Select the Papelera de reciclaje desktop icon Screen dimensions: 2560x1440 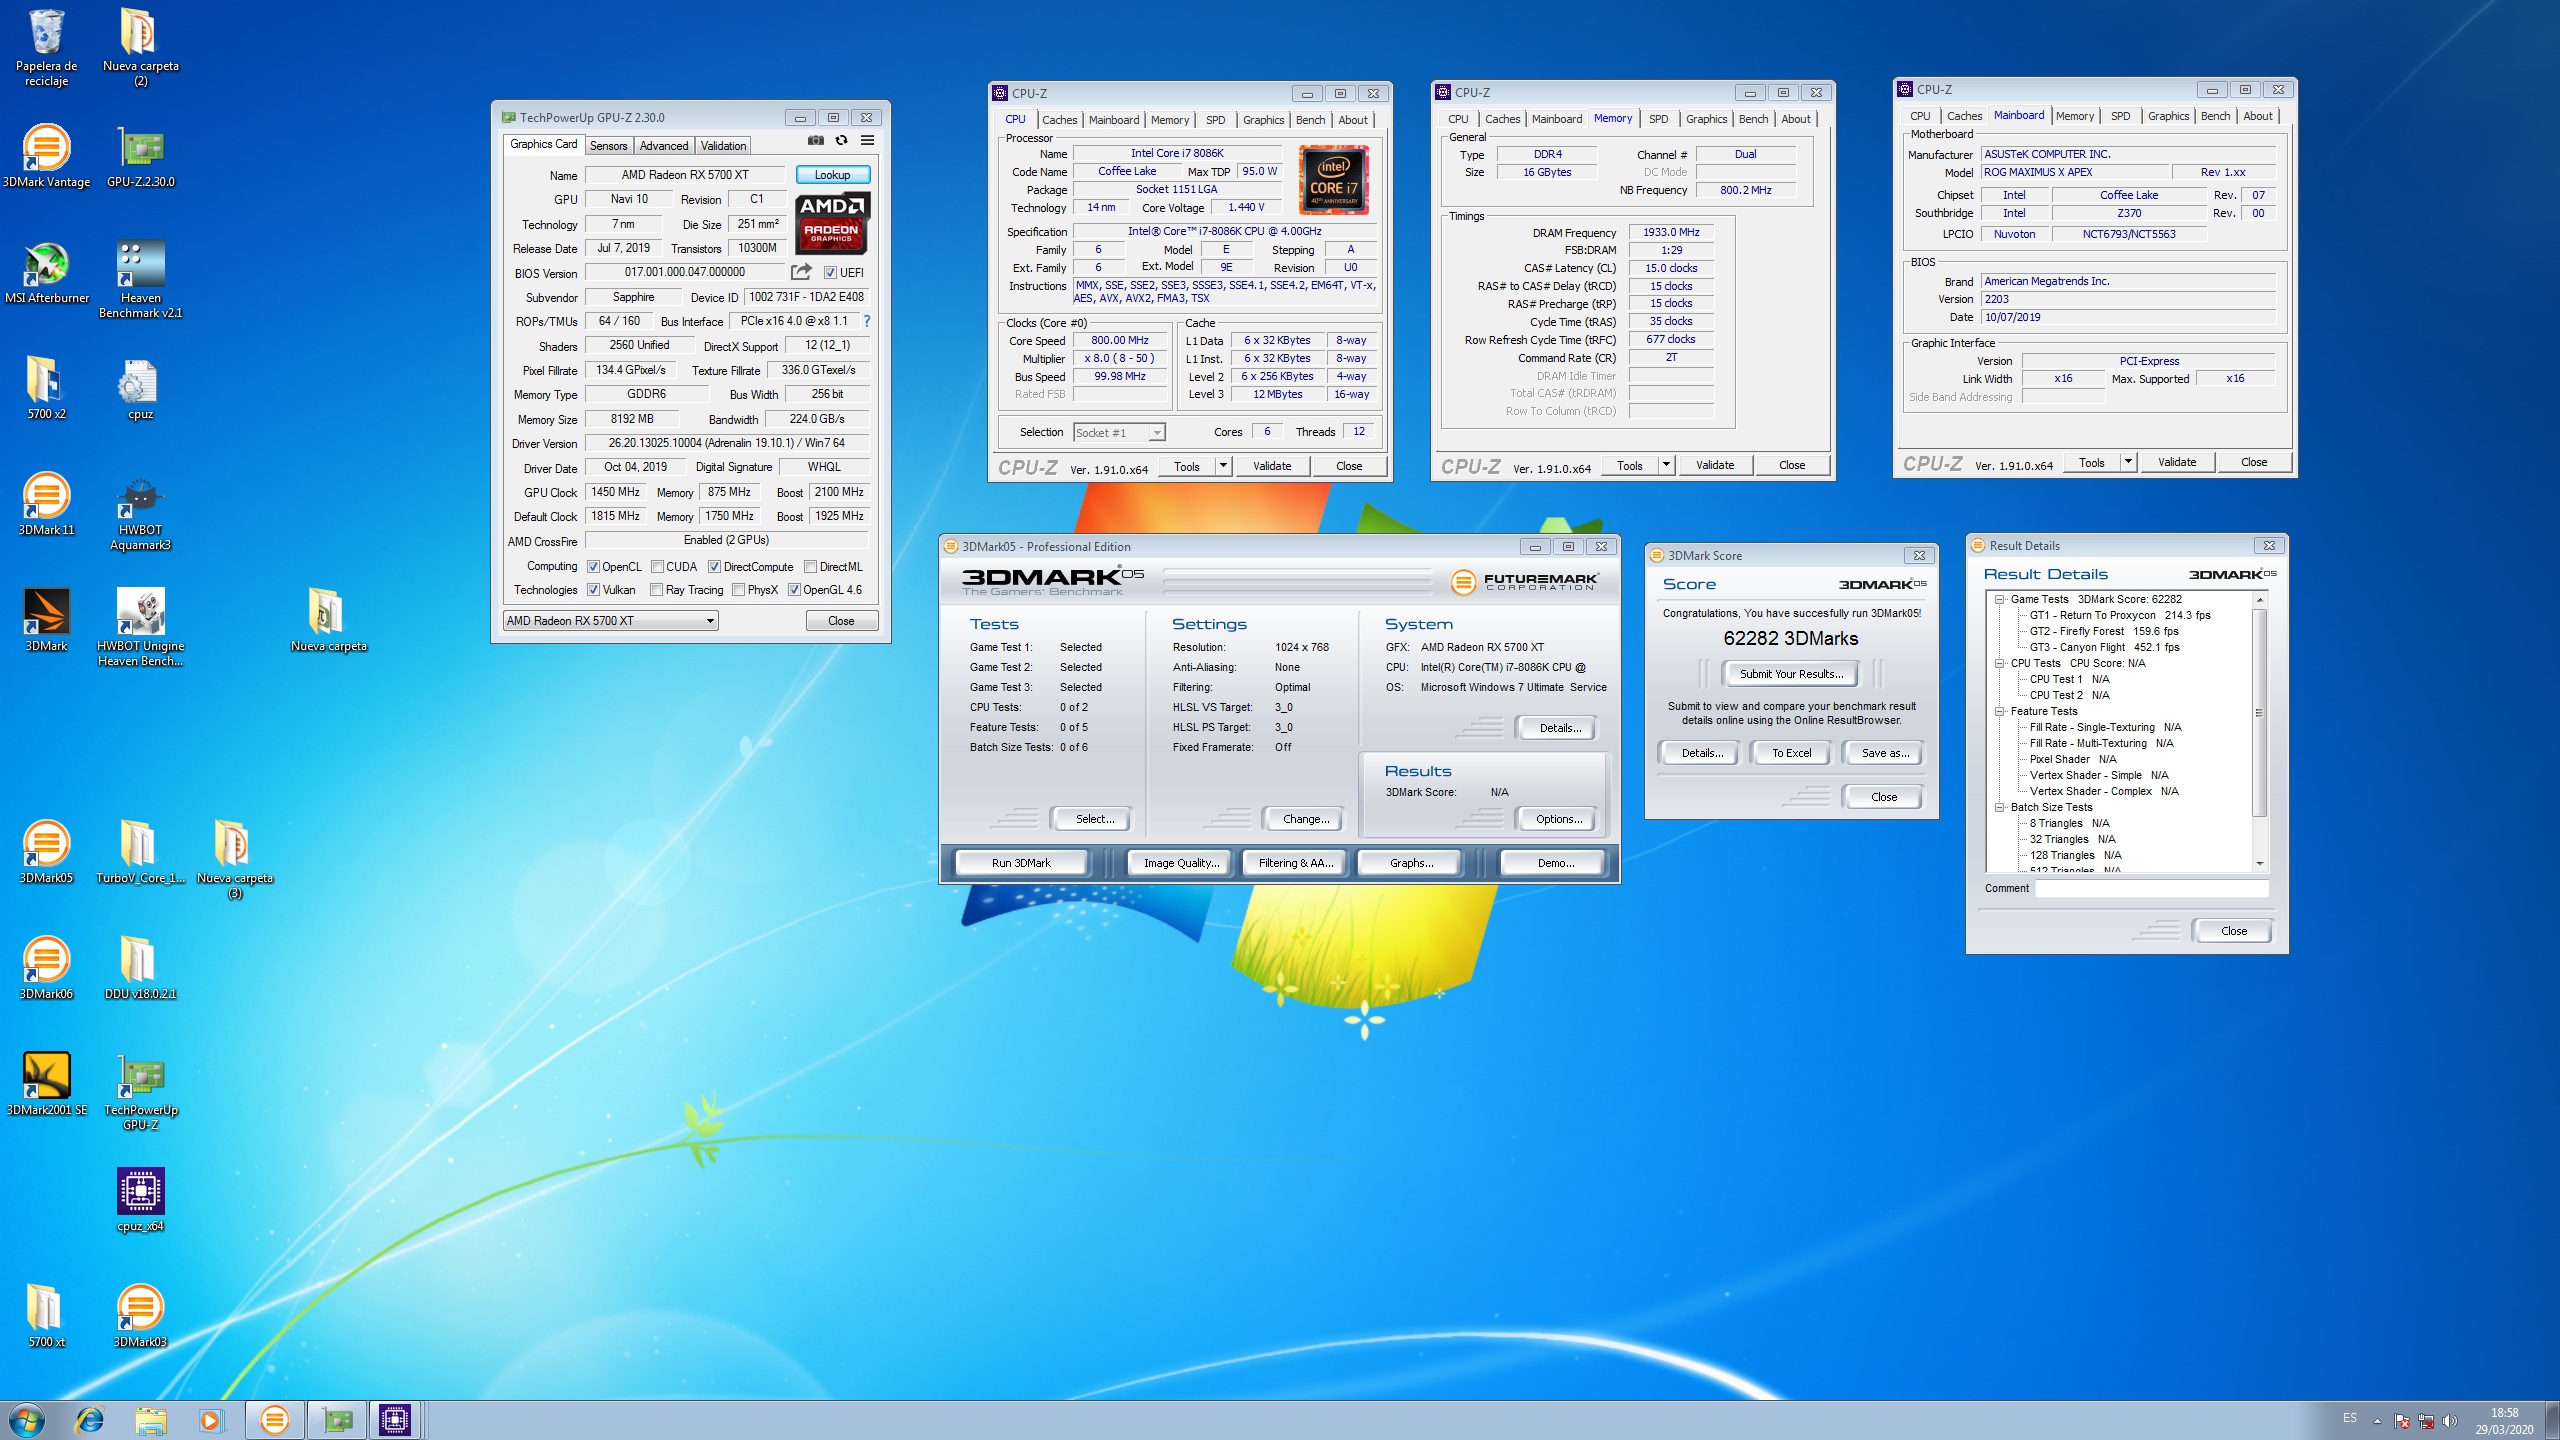[x=46, y=48]
